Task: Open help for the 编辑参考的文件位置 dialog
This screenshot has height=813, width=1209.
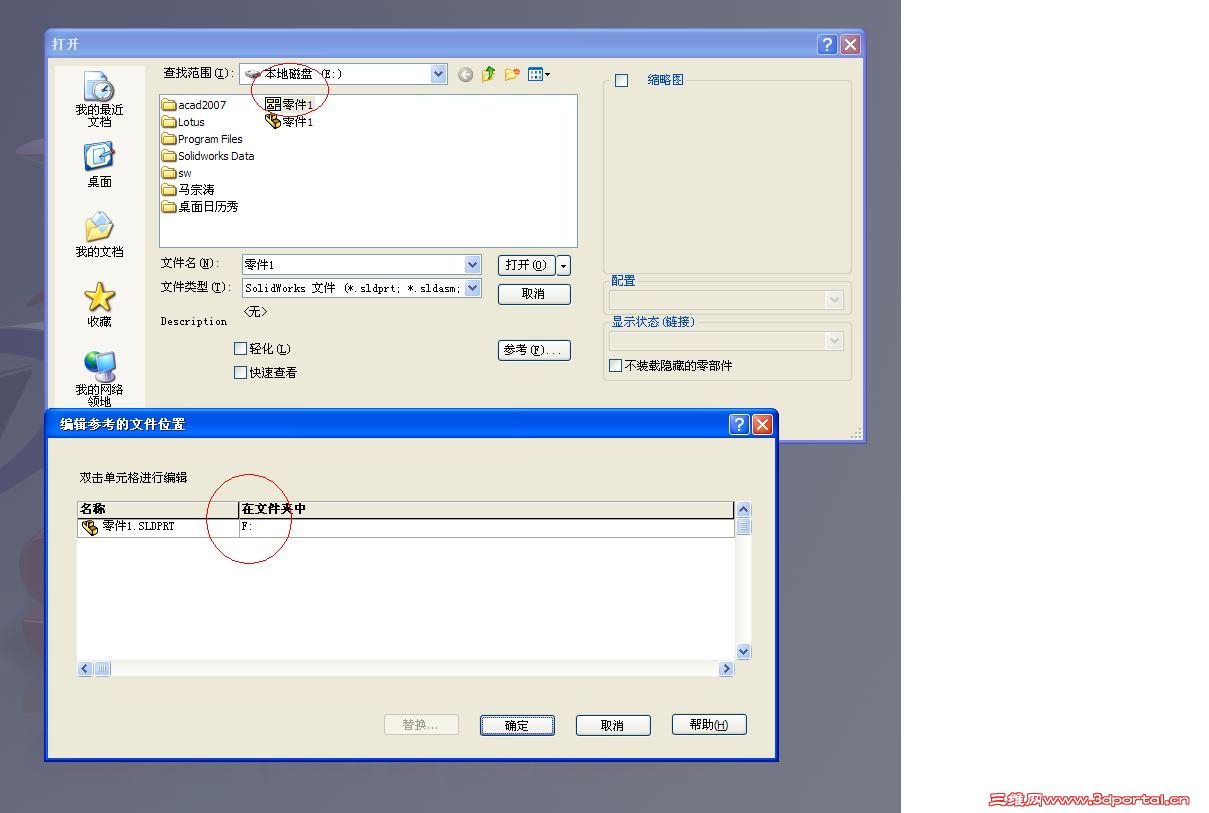Action: coord(739,424)
